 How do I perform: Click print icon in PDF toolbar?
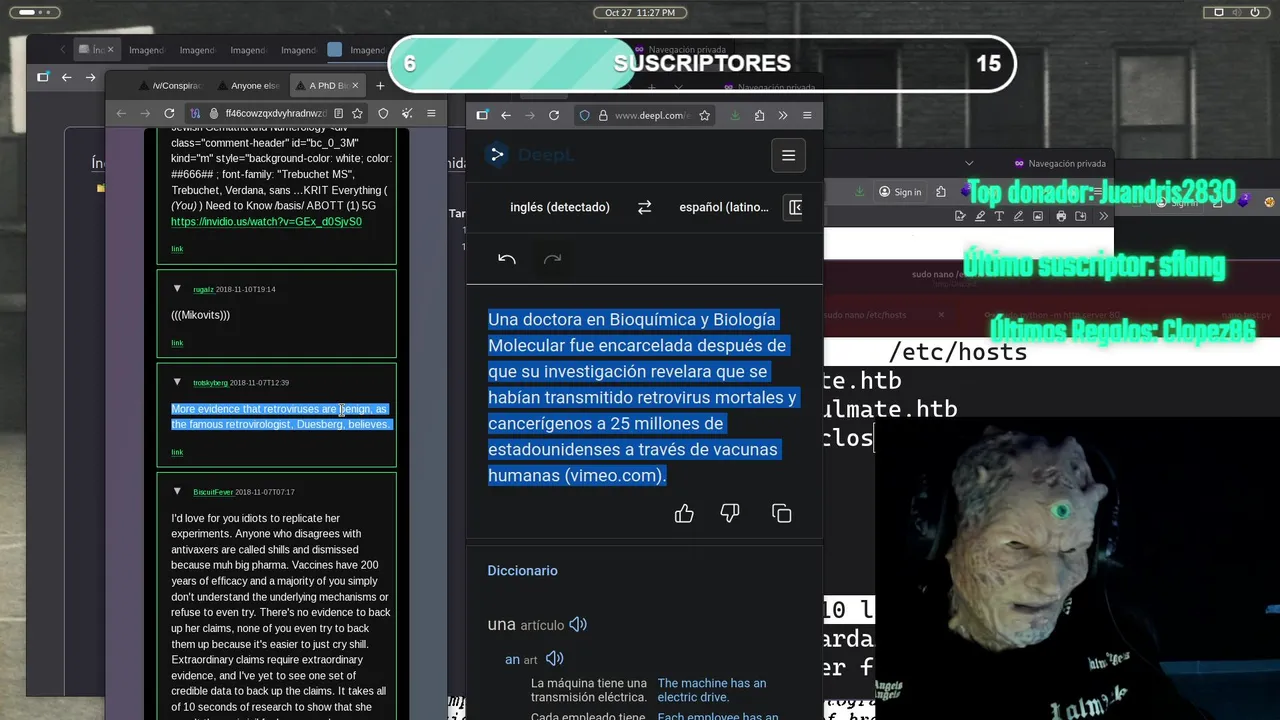click(1060, 216)
